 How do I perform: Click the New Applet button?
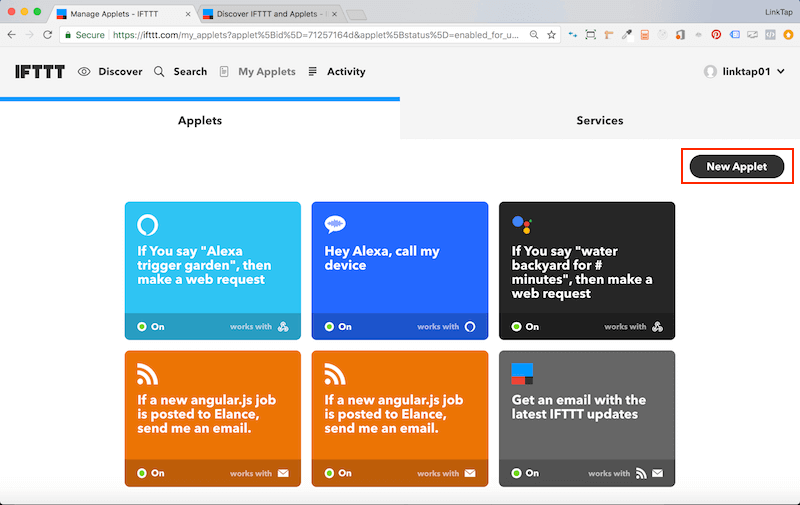click(737, 166)
